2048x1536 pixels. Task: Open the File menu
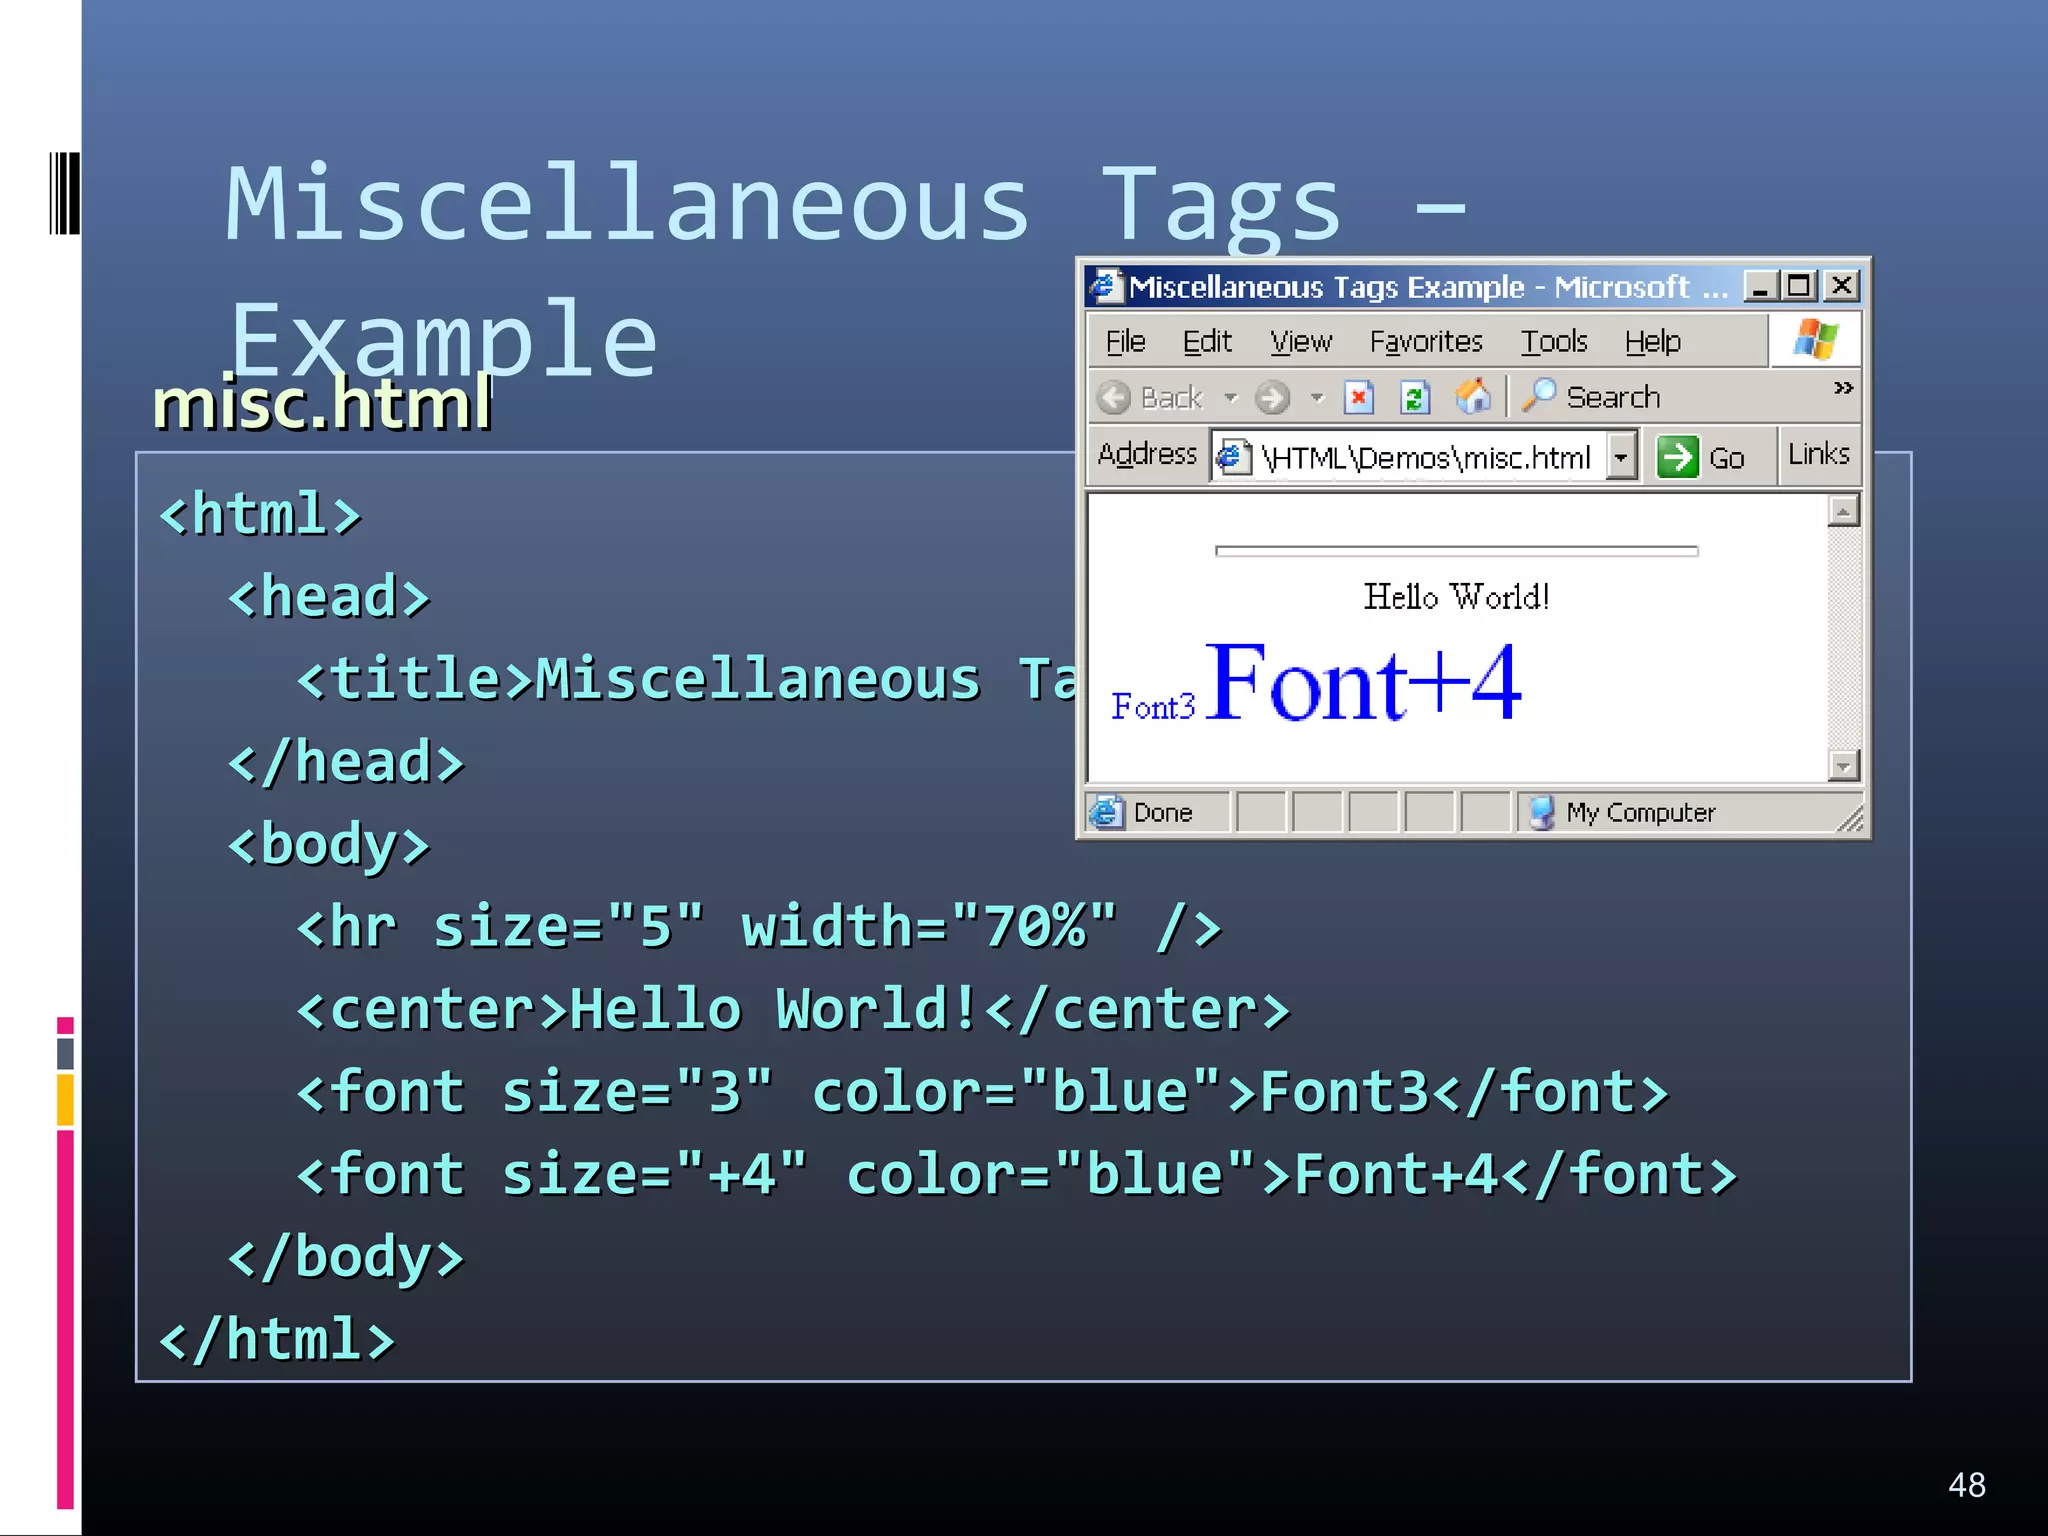click(x=1125, y=342)
